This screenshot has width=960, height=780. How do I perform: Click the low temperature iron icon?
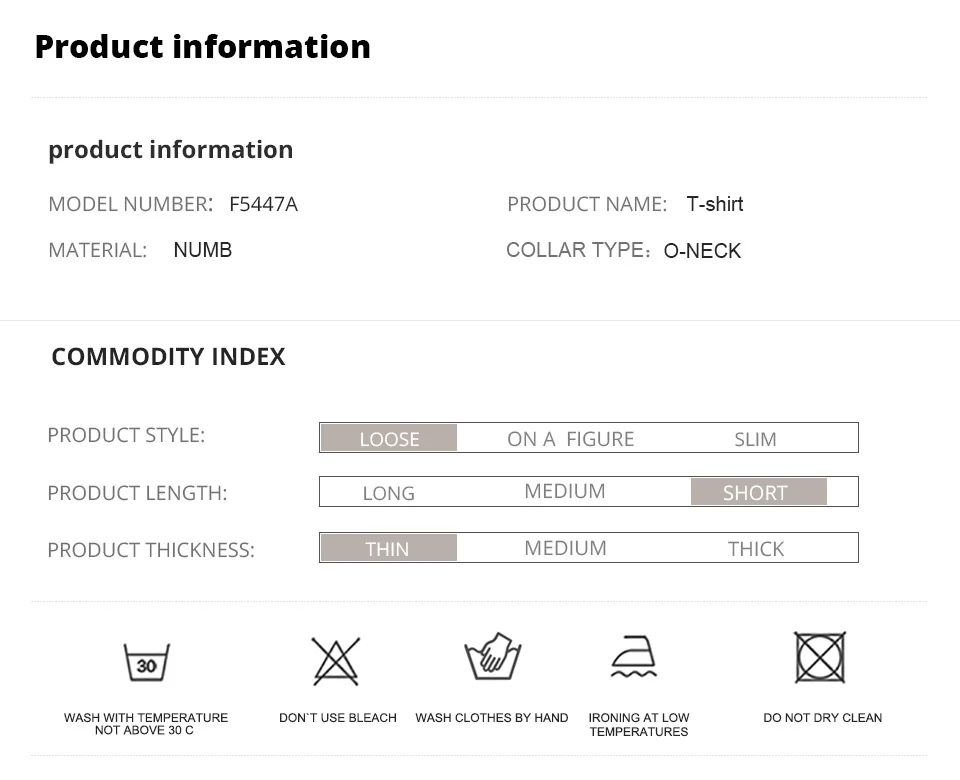(634, 656)
